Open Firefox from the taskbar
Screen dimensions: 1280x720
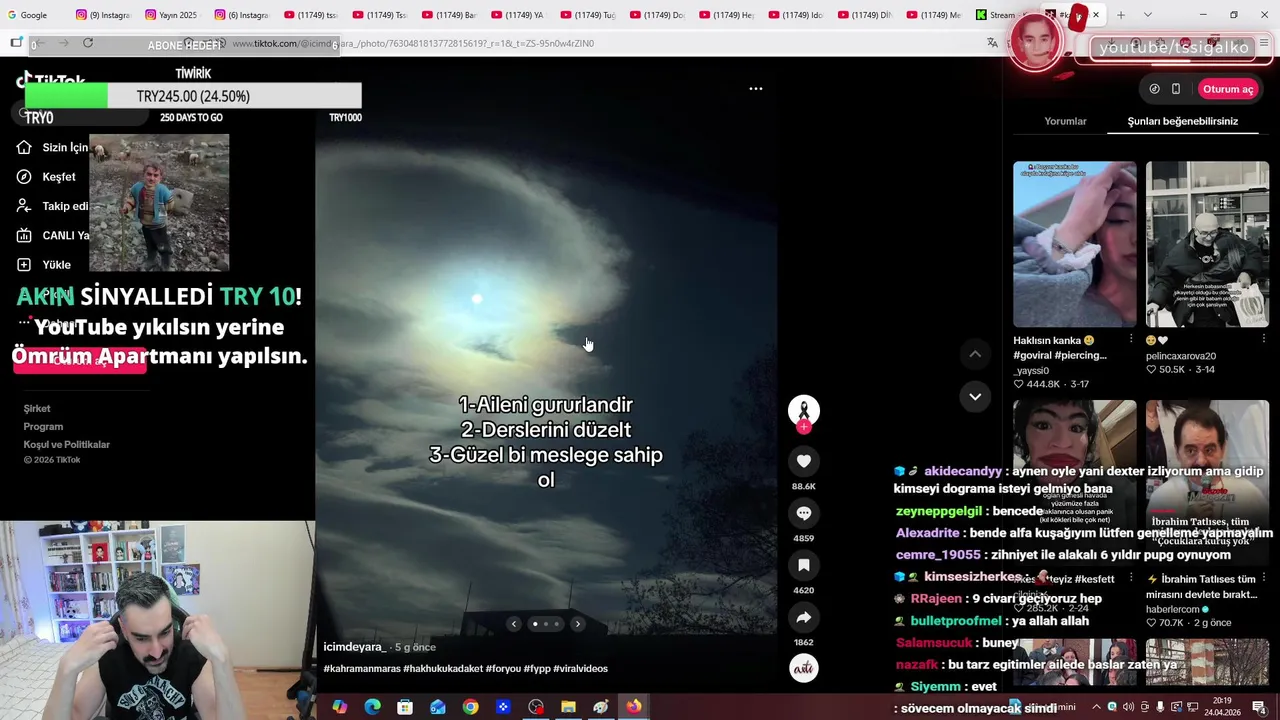click(x=634, y=707)
